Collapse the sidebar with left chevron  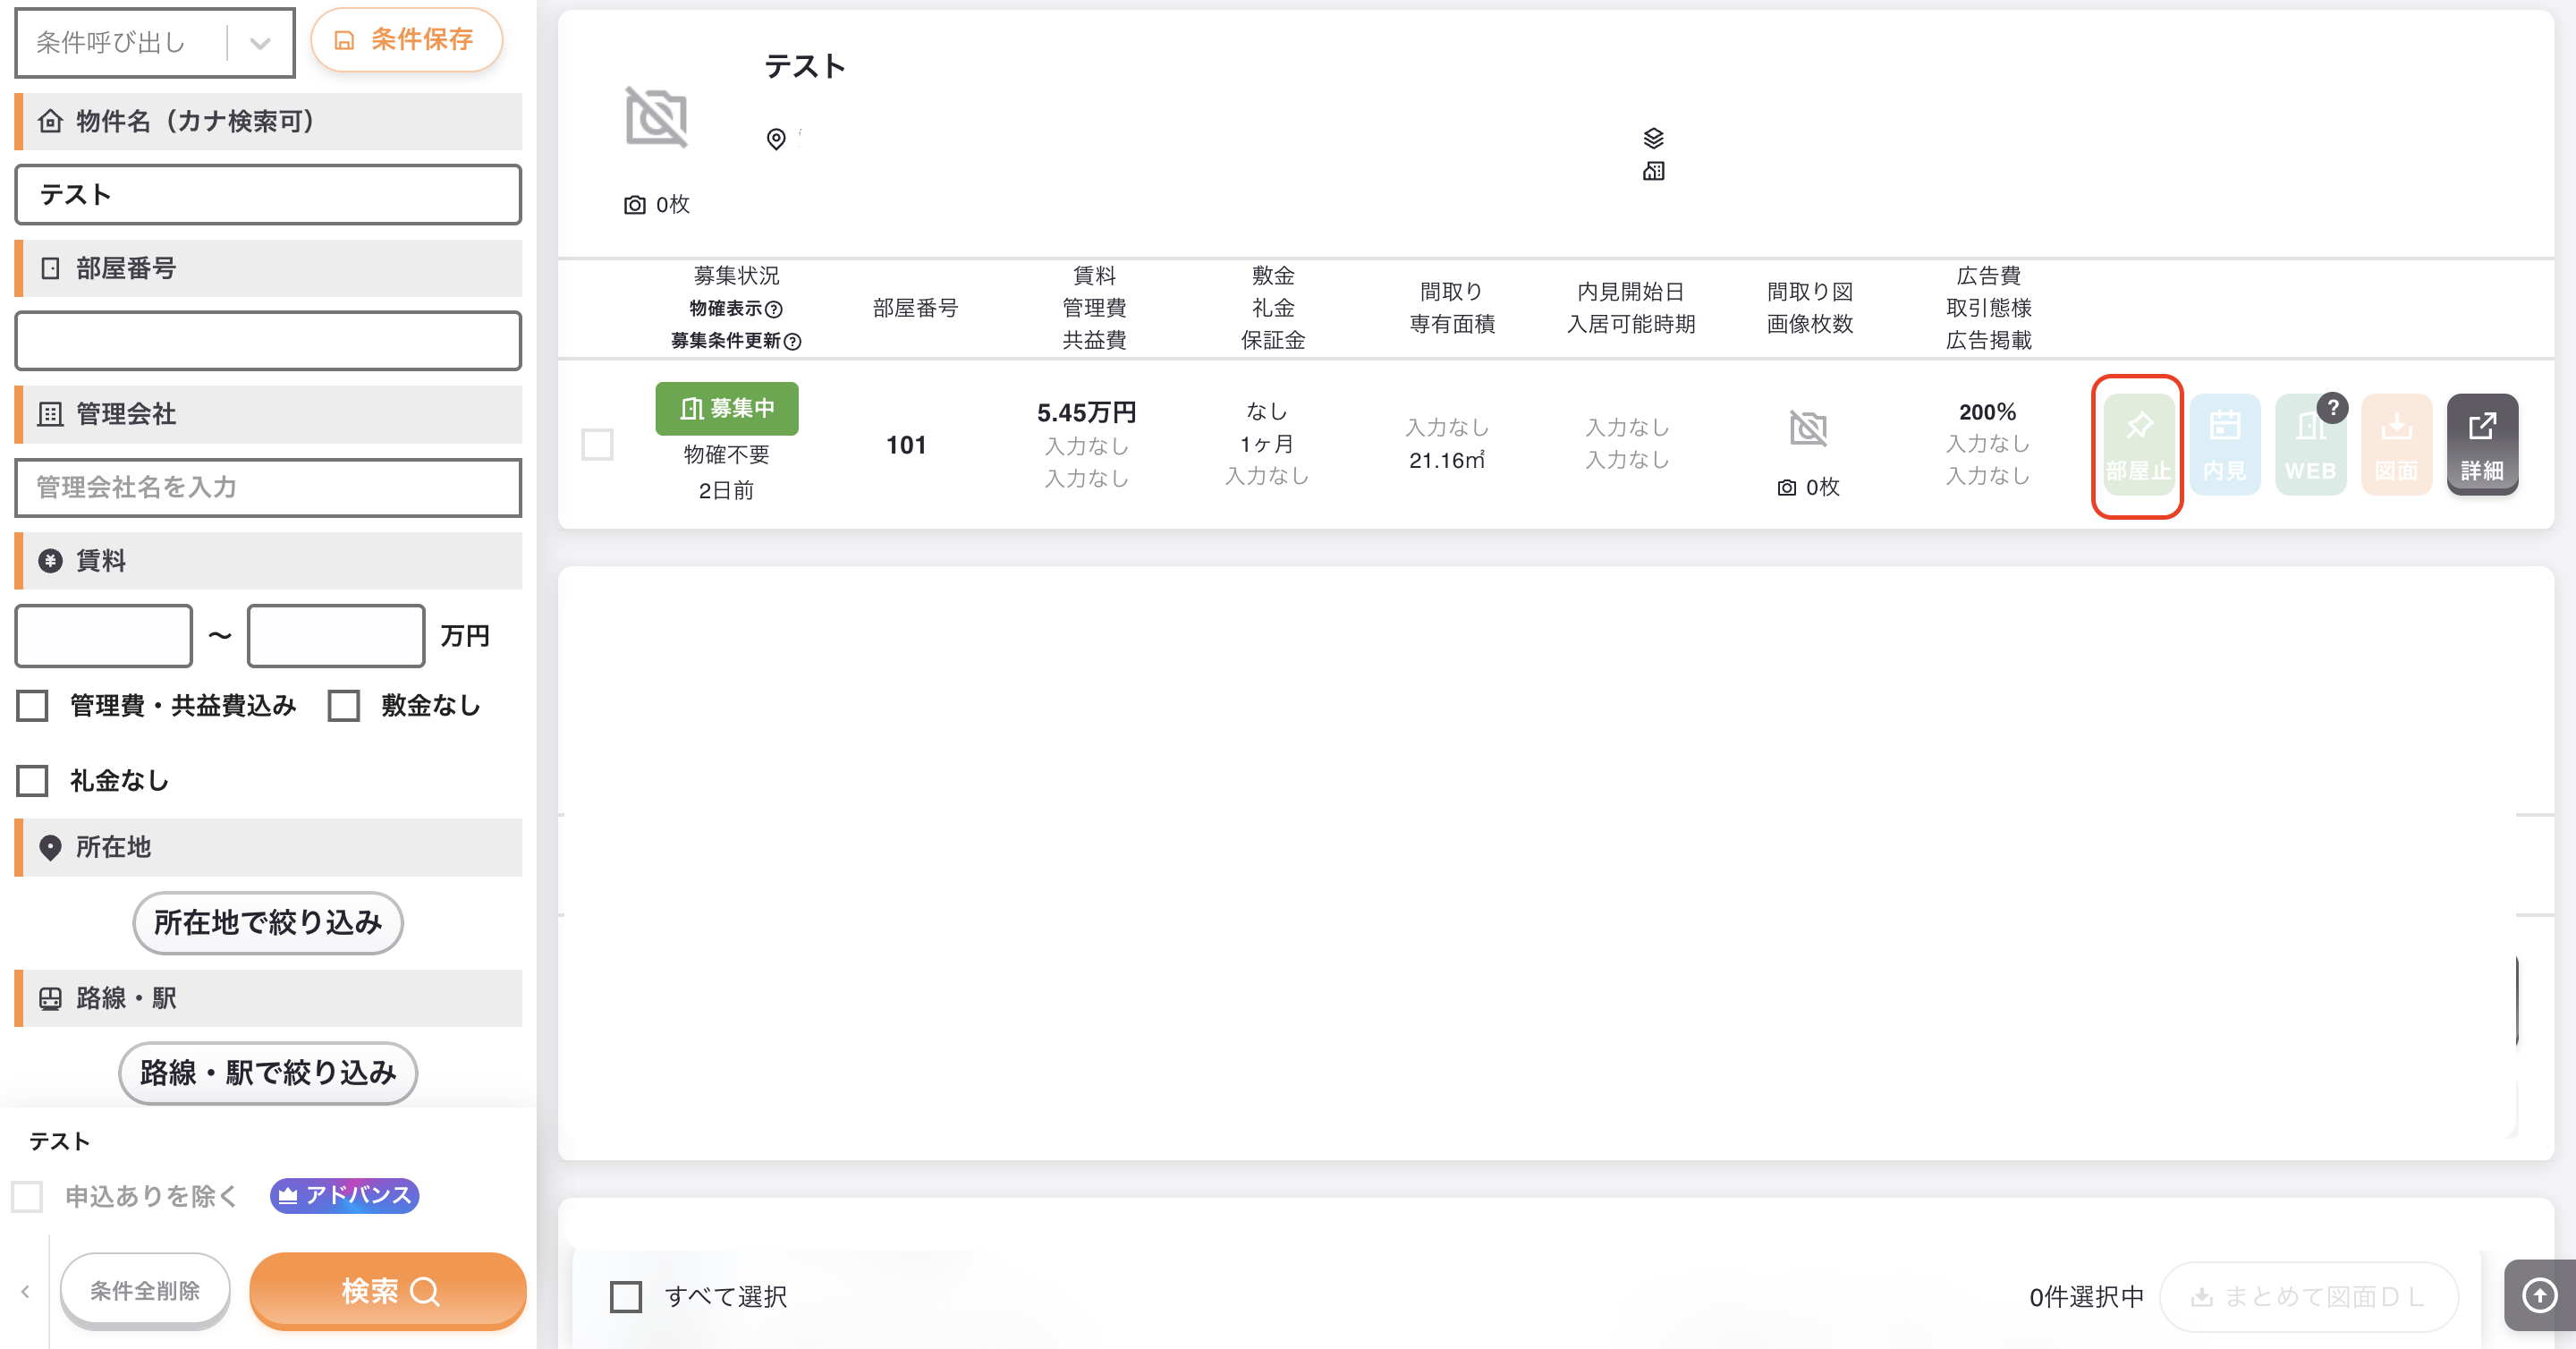pyautogui.click(x=25, y=1292)
